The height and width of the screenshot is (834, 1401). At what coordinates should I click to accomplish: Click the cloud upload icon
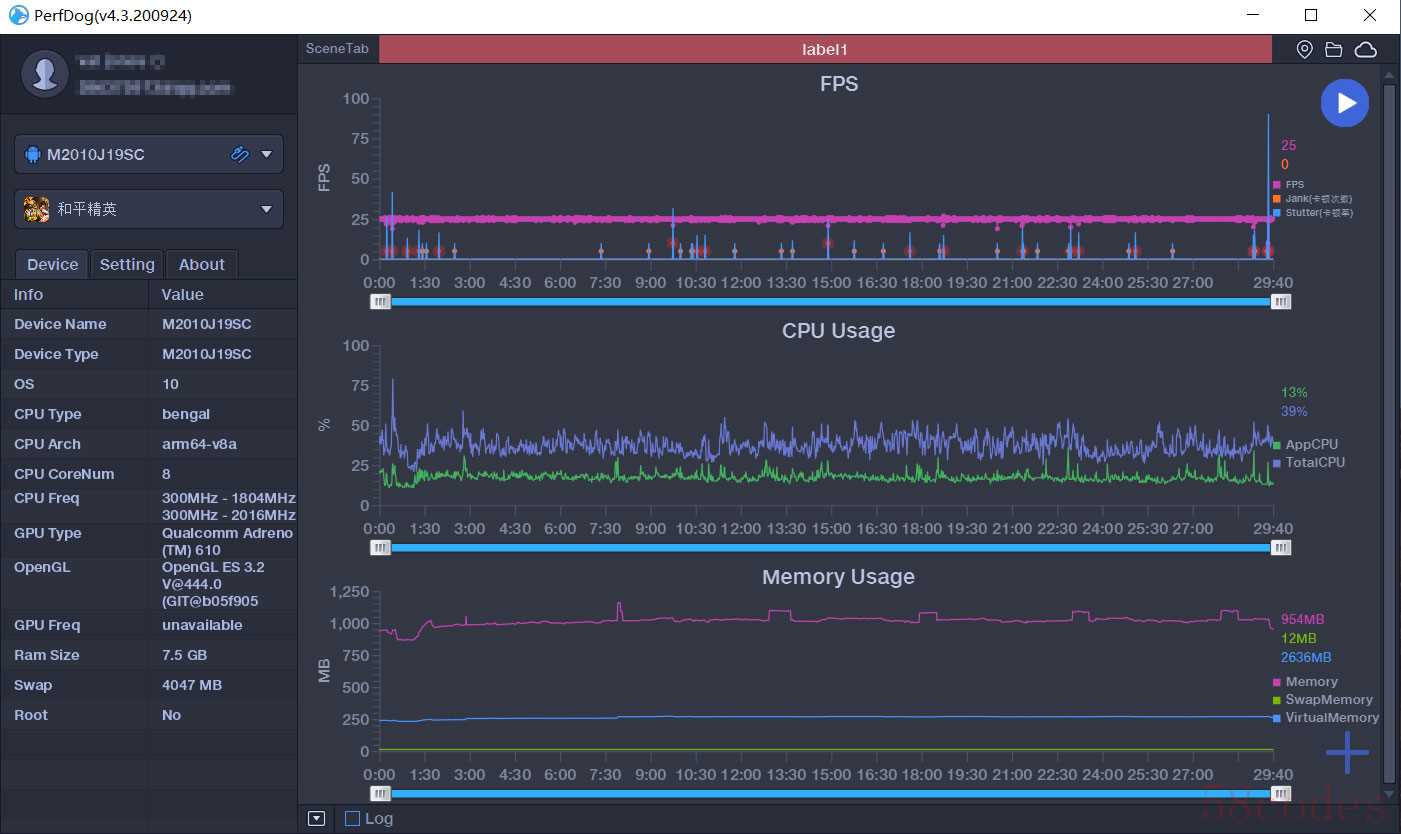[1365, 50]
